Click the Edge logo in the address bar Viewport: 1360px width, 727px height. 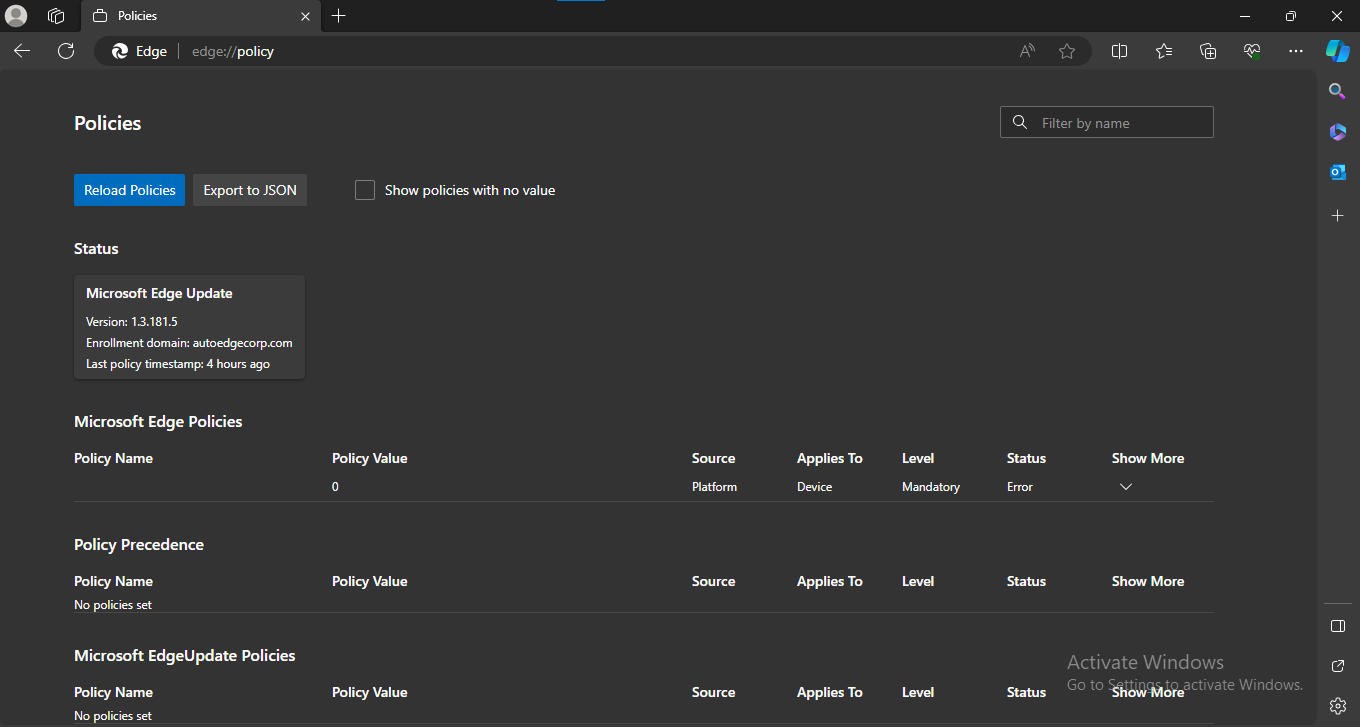point(120,51)
